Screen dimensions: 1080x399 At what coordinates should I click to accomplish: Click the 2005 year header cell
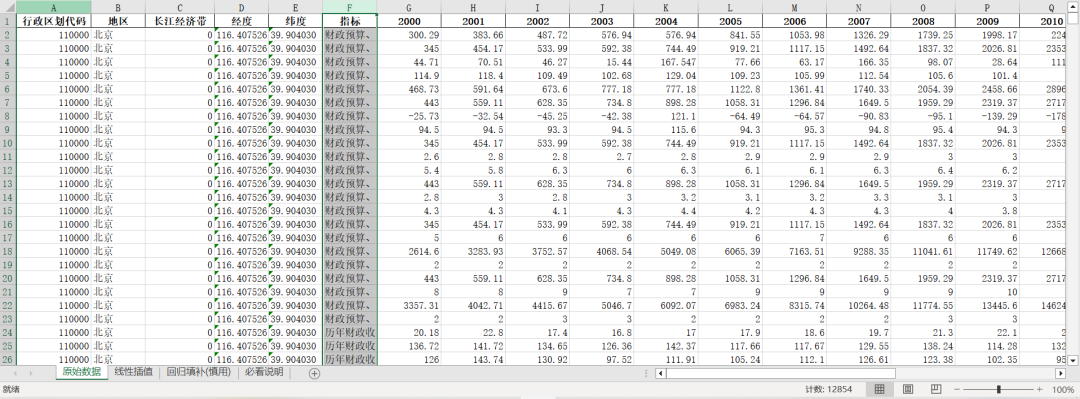click(x=730, y=21)
